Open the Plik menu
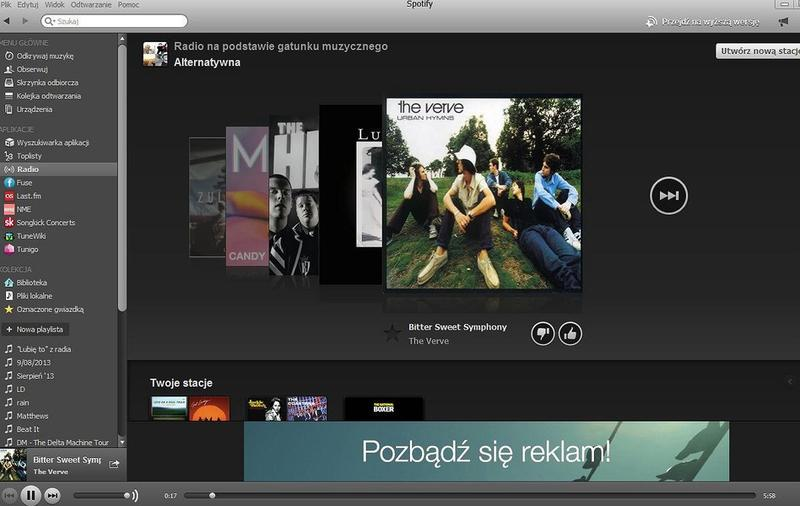 click(6, 5)
